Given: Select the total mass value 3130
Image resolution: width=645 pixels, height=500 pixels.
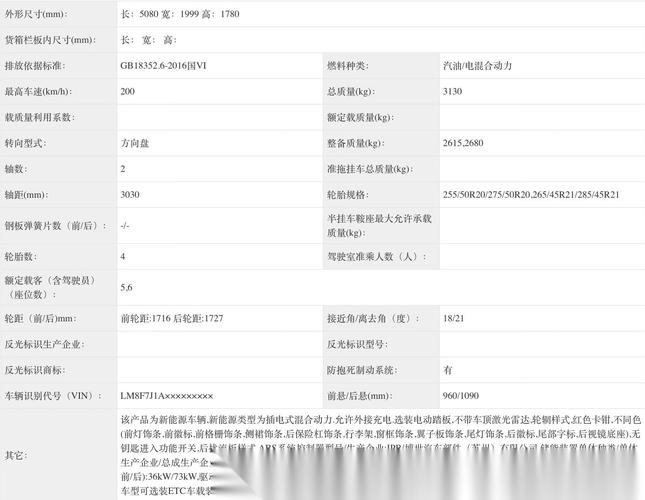Looking at the screenshot, I should click(x=452, y=91).
